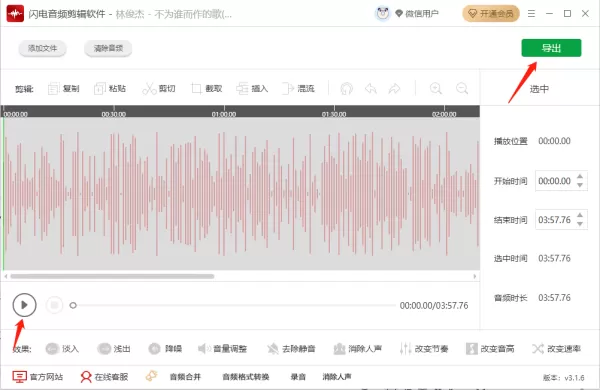Open the Recording (录音) tool
Image resolution: width=600 pixels, height=390 pixels.
[298, 377]
